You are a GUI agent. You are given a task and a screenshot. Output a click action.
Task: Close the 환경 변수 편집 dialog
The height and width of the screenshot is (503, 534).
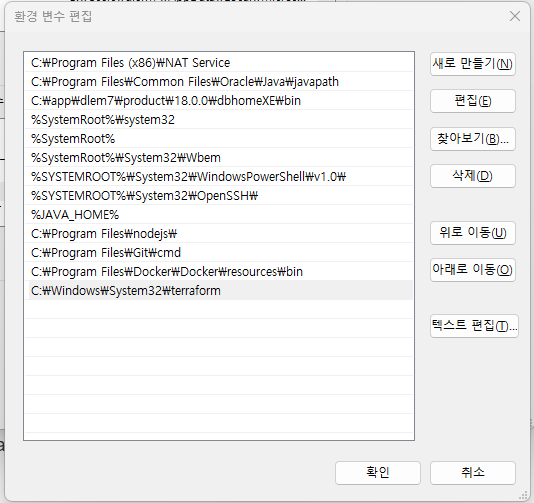(515, 16)
